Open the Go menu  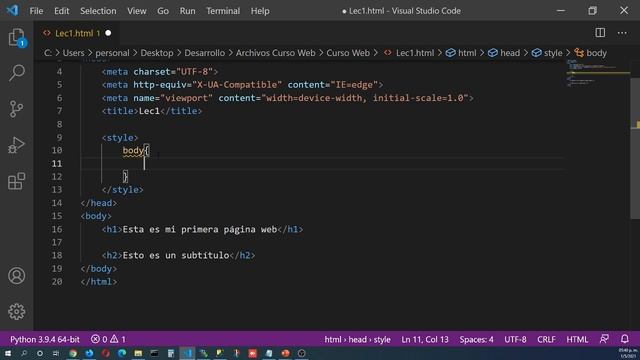pyautogui.click(x=163, y=11)
